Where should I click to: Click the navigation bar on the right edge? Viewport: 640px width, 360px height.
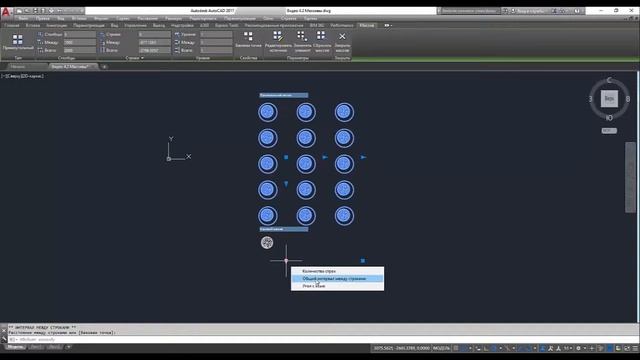(x=631, y=177)
